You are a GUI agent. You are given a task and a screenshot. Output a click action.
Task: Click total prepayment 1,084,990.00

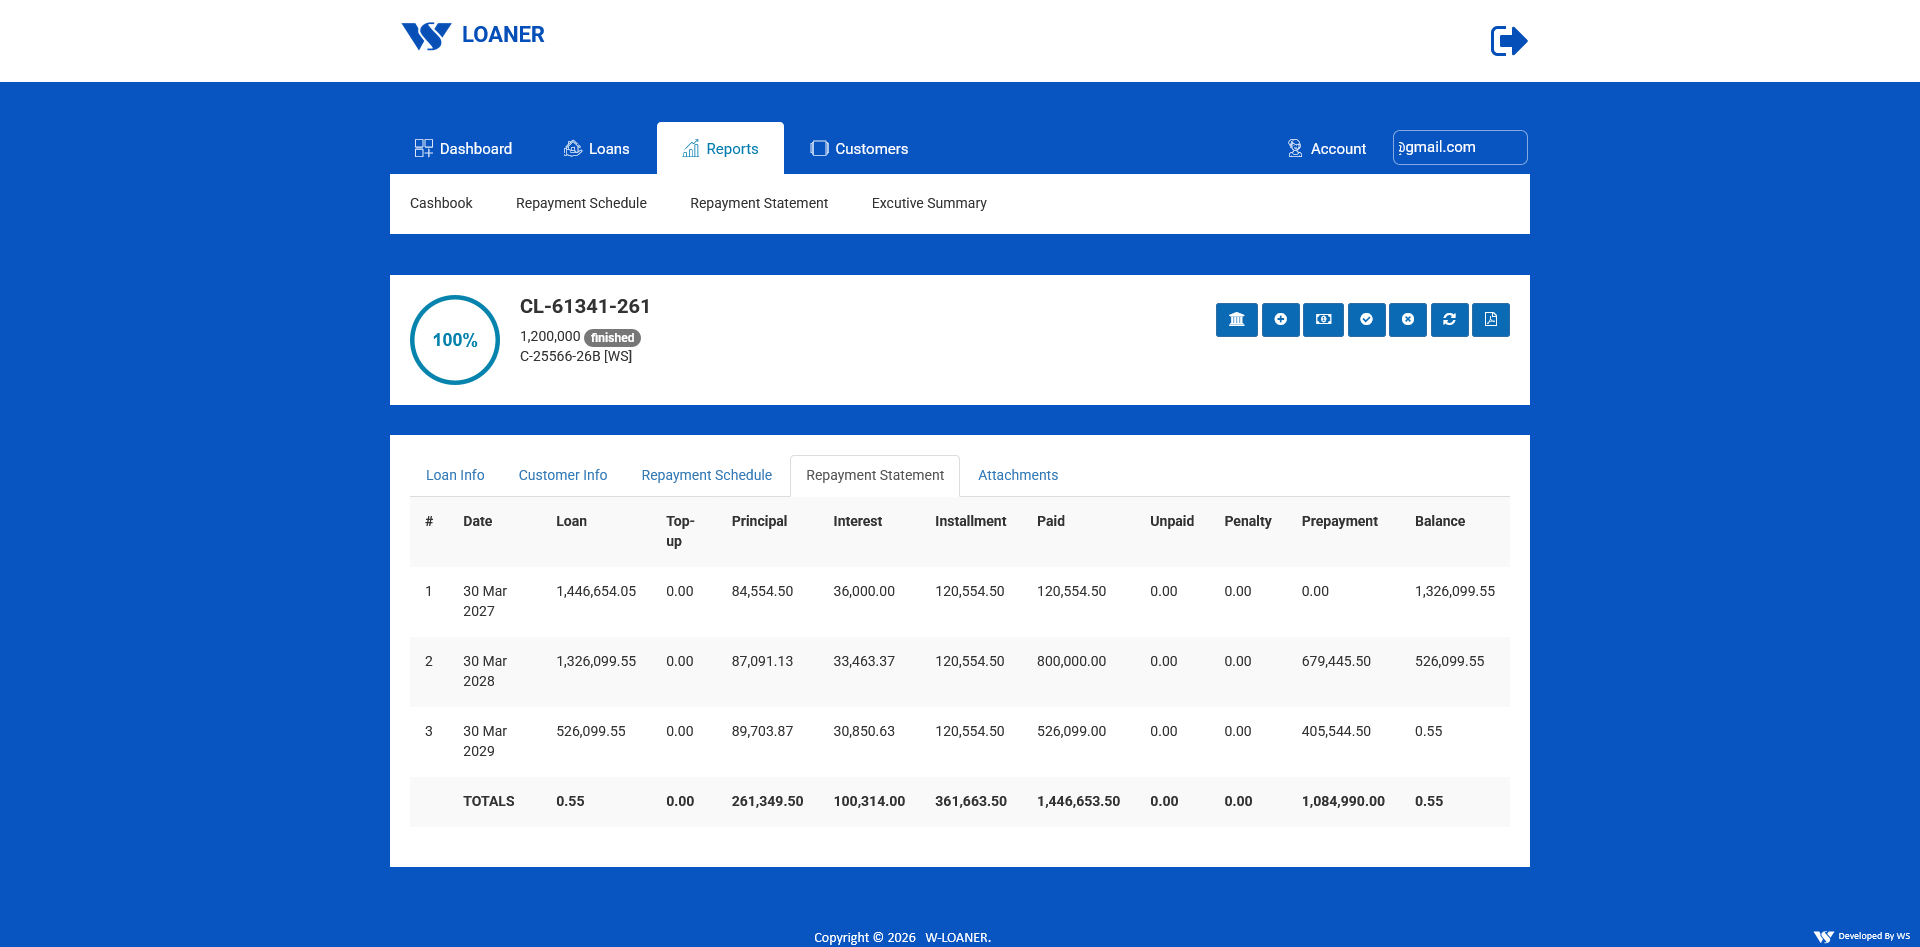point(1343,801)
